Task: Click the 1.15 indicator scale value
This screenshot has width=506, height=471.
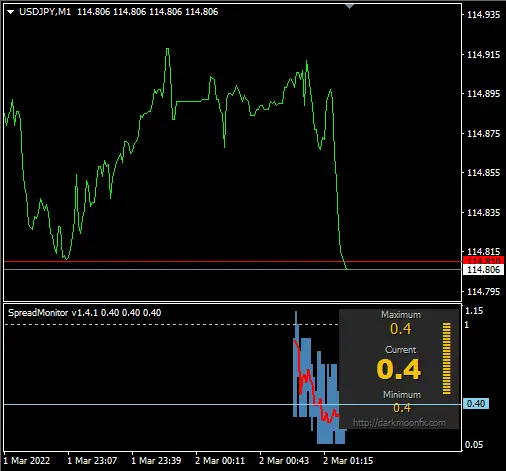Action: [474, 311]
